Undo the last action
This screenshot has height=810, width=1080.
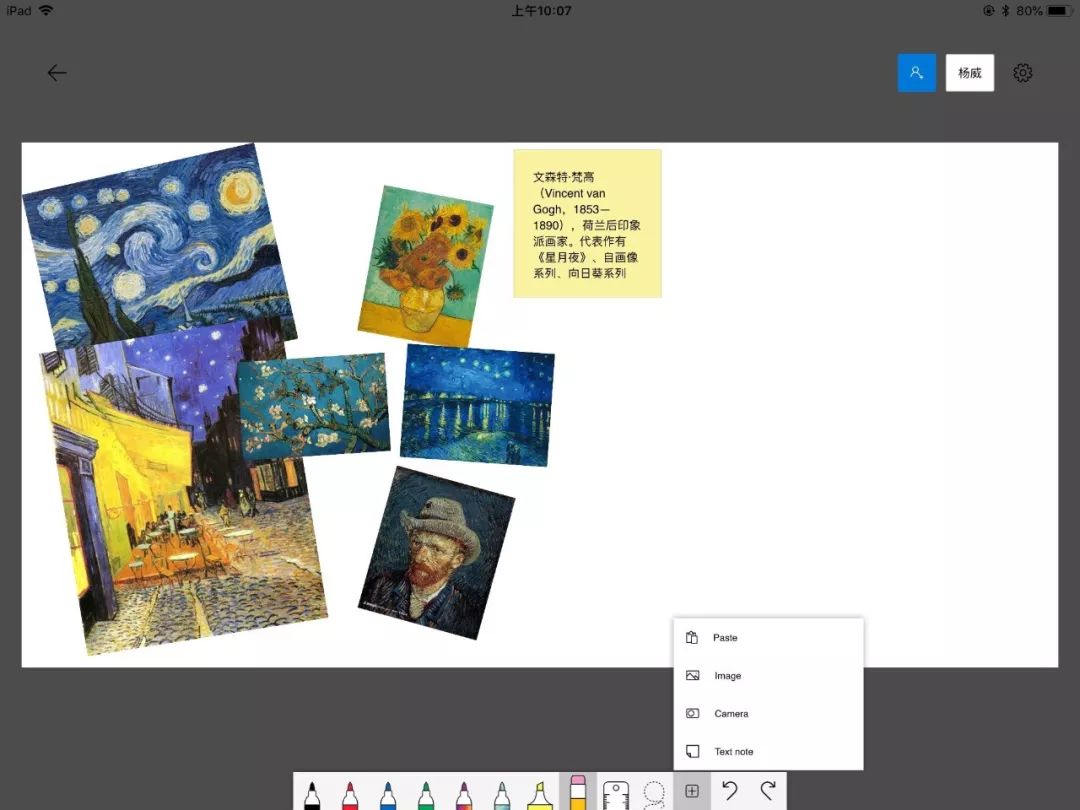pos(730,790)
